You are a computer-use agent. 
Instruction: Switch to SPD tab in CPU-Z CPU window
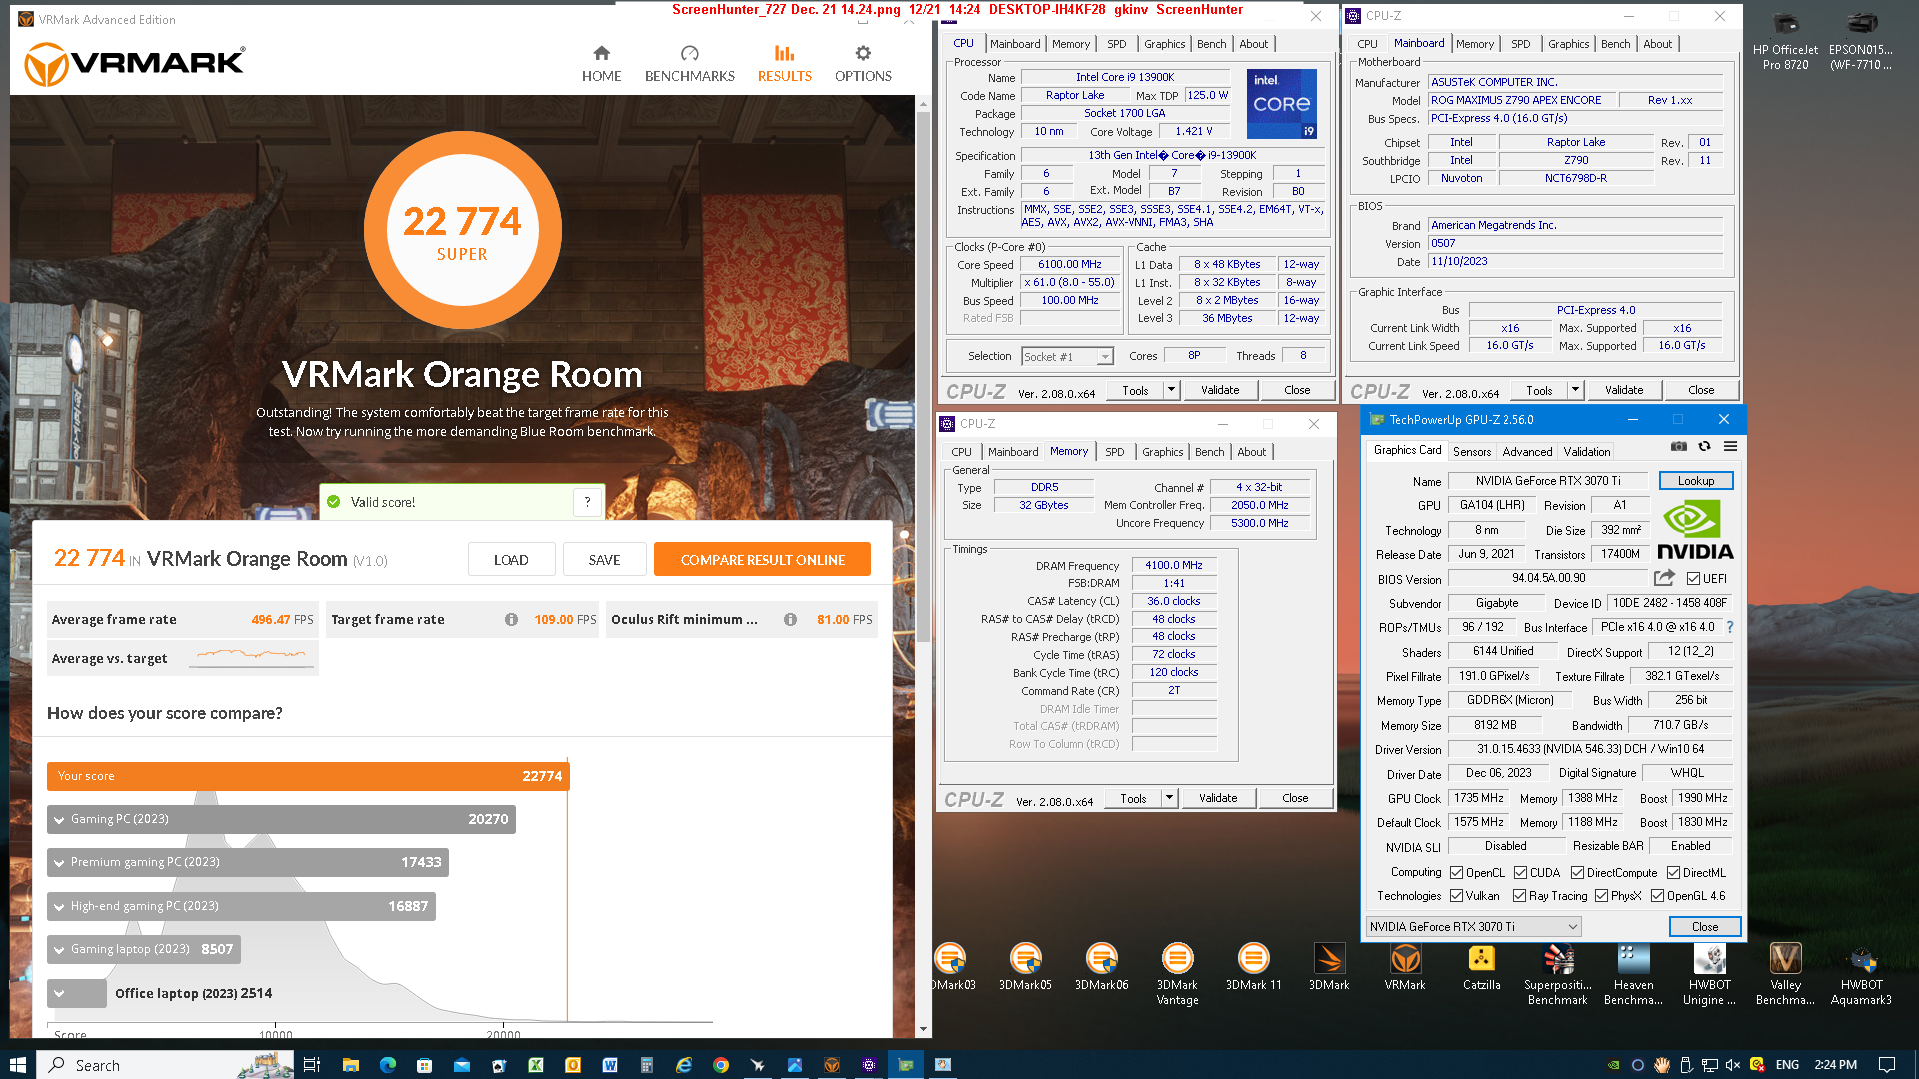[1116, 44]
